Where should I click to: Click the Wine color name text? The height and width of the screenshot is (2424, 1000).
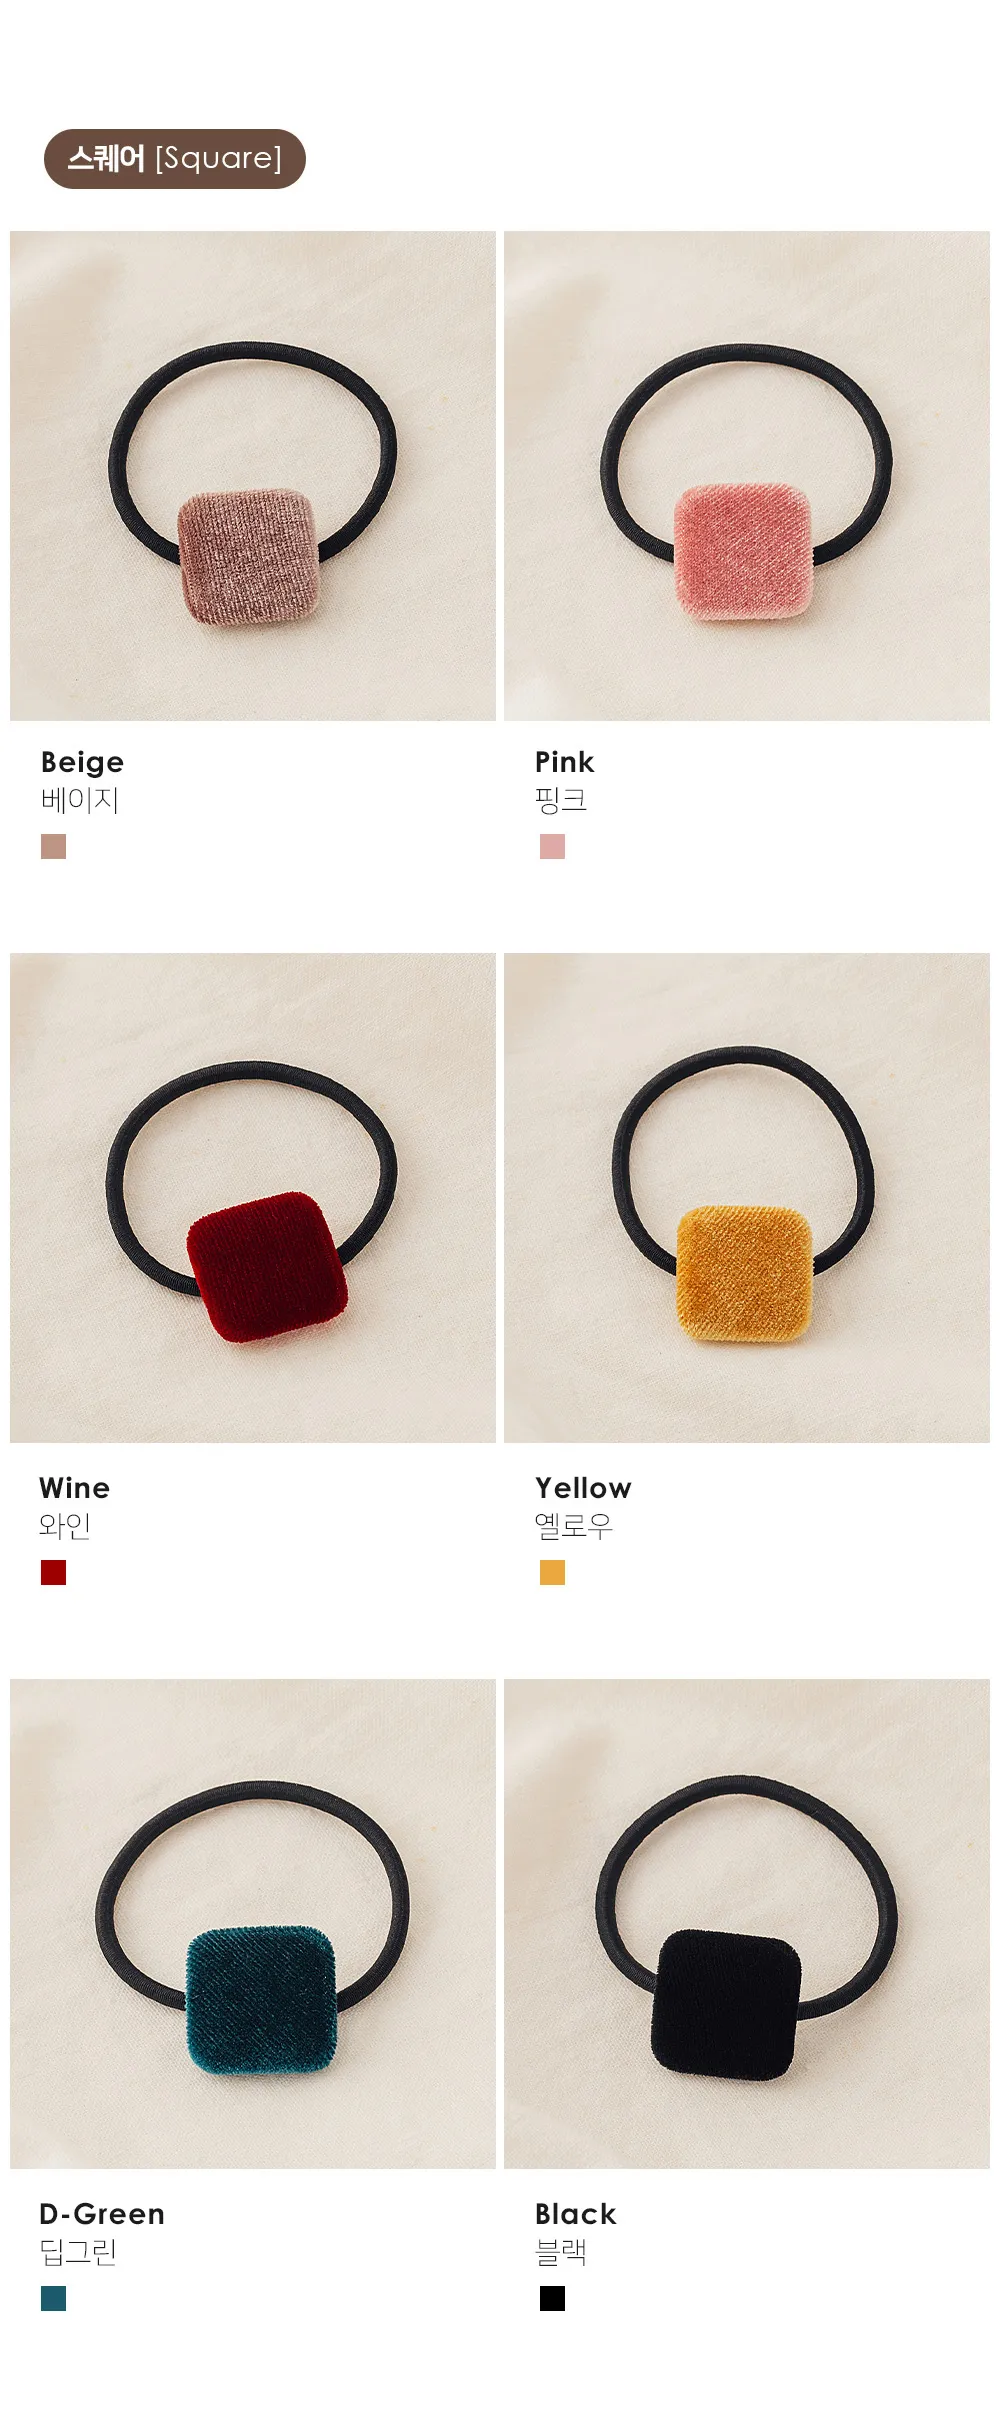click(x=75, y=1488)
